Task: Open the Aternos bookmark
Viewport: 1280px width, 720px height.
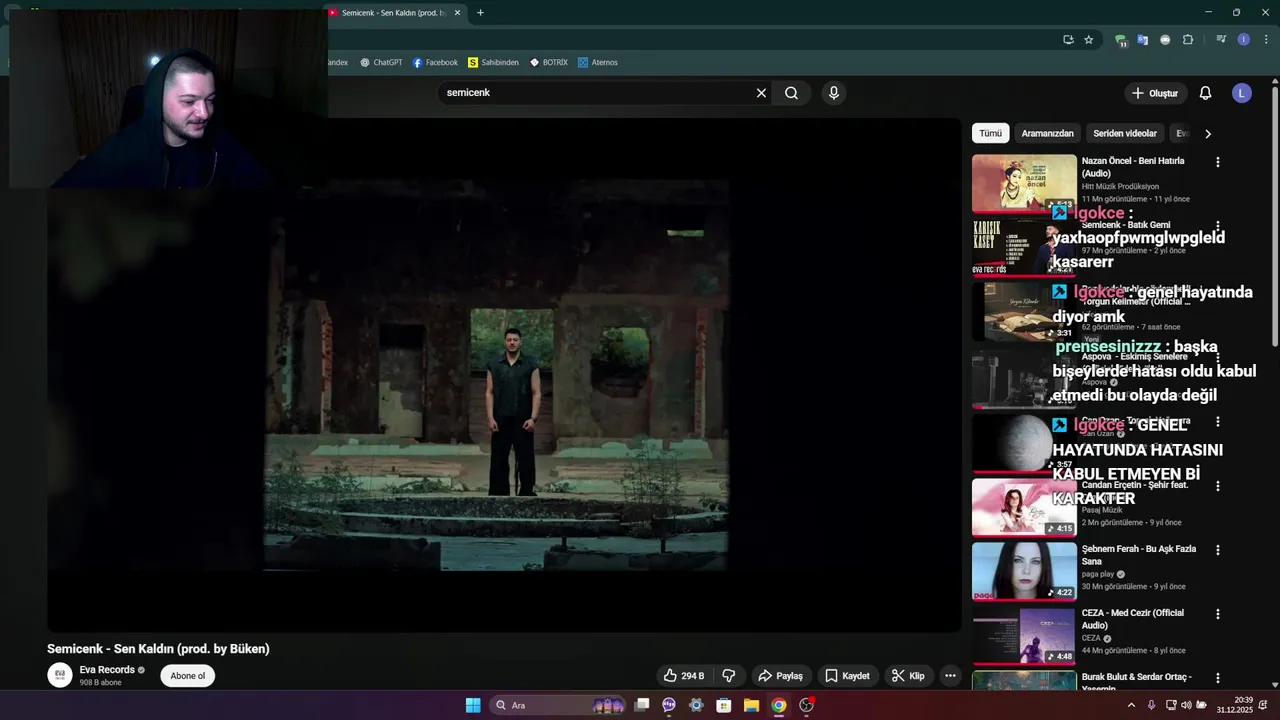Action: click(597, 62)
